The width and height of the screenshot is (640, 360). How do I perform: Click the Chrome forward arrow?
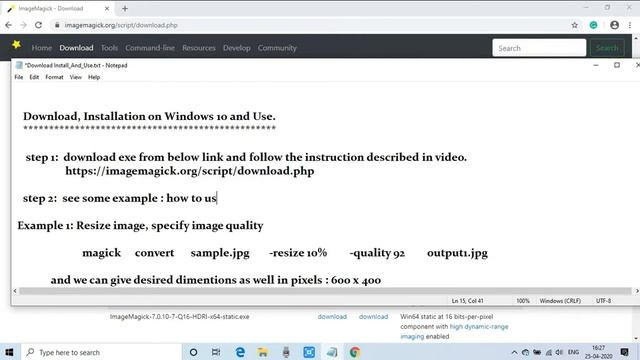click(x=23, y=25)
